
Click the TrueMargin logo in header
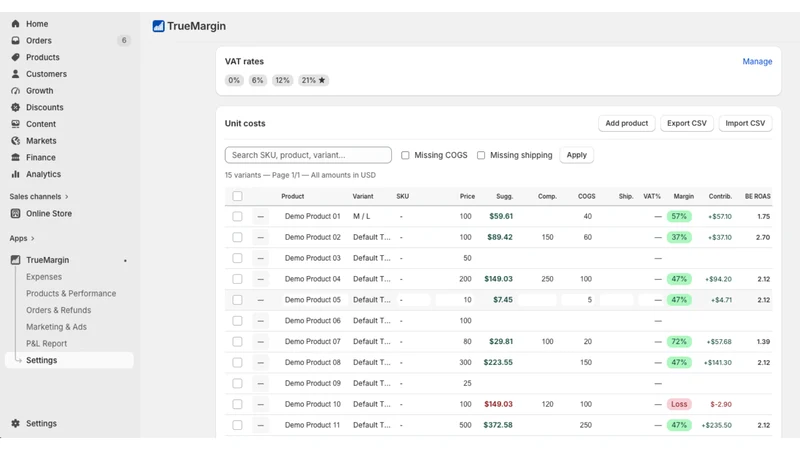point(158,26)
